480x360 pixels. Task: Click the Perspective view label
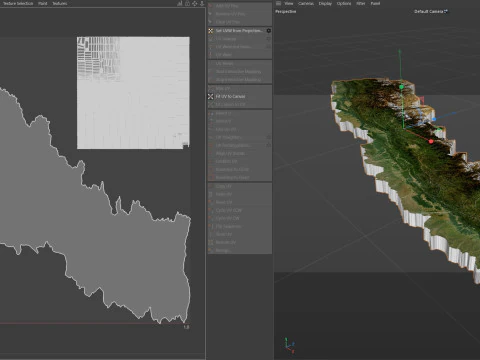pyautogui.click(x=286, y=11)
